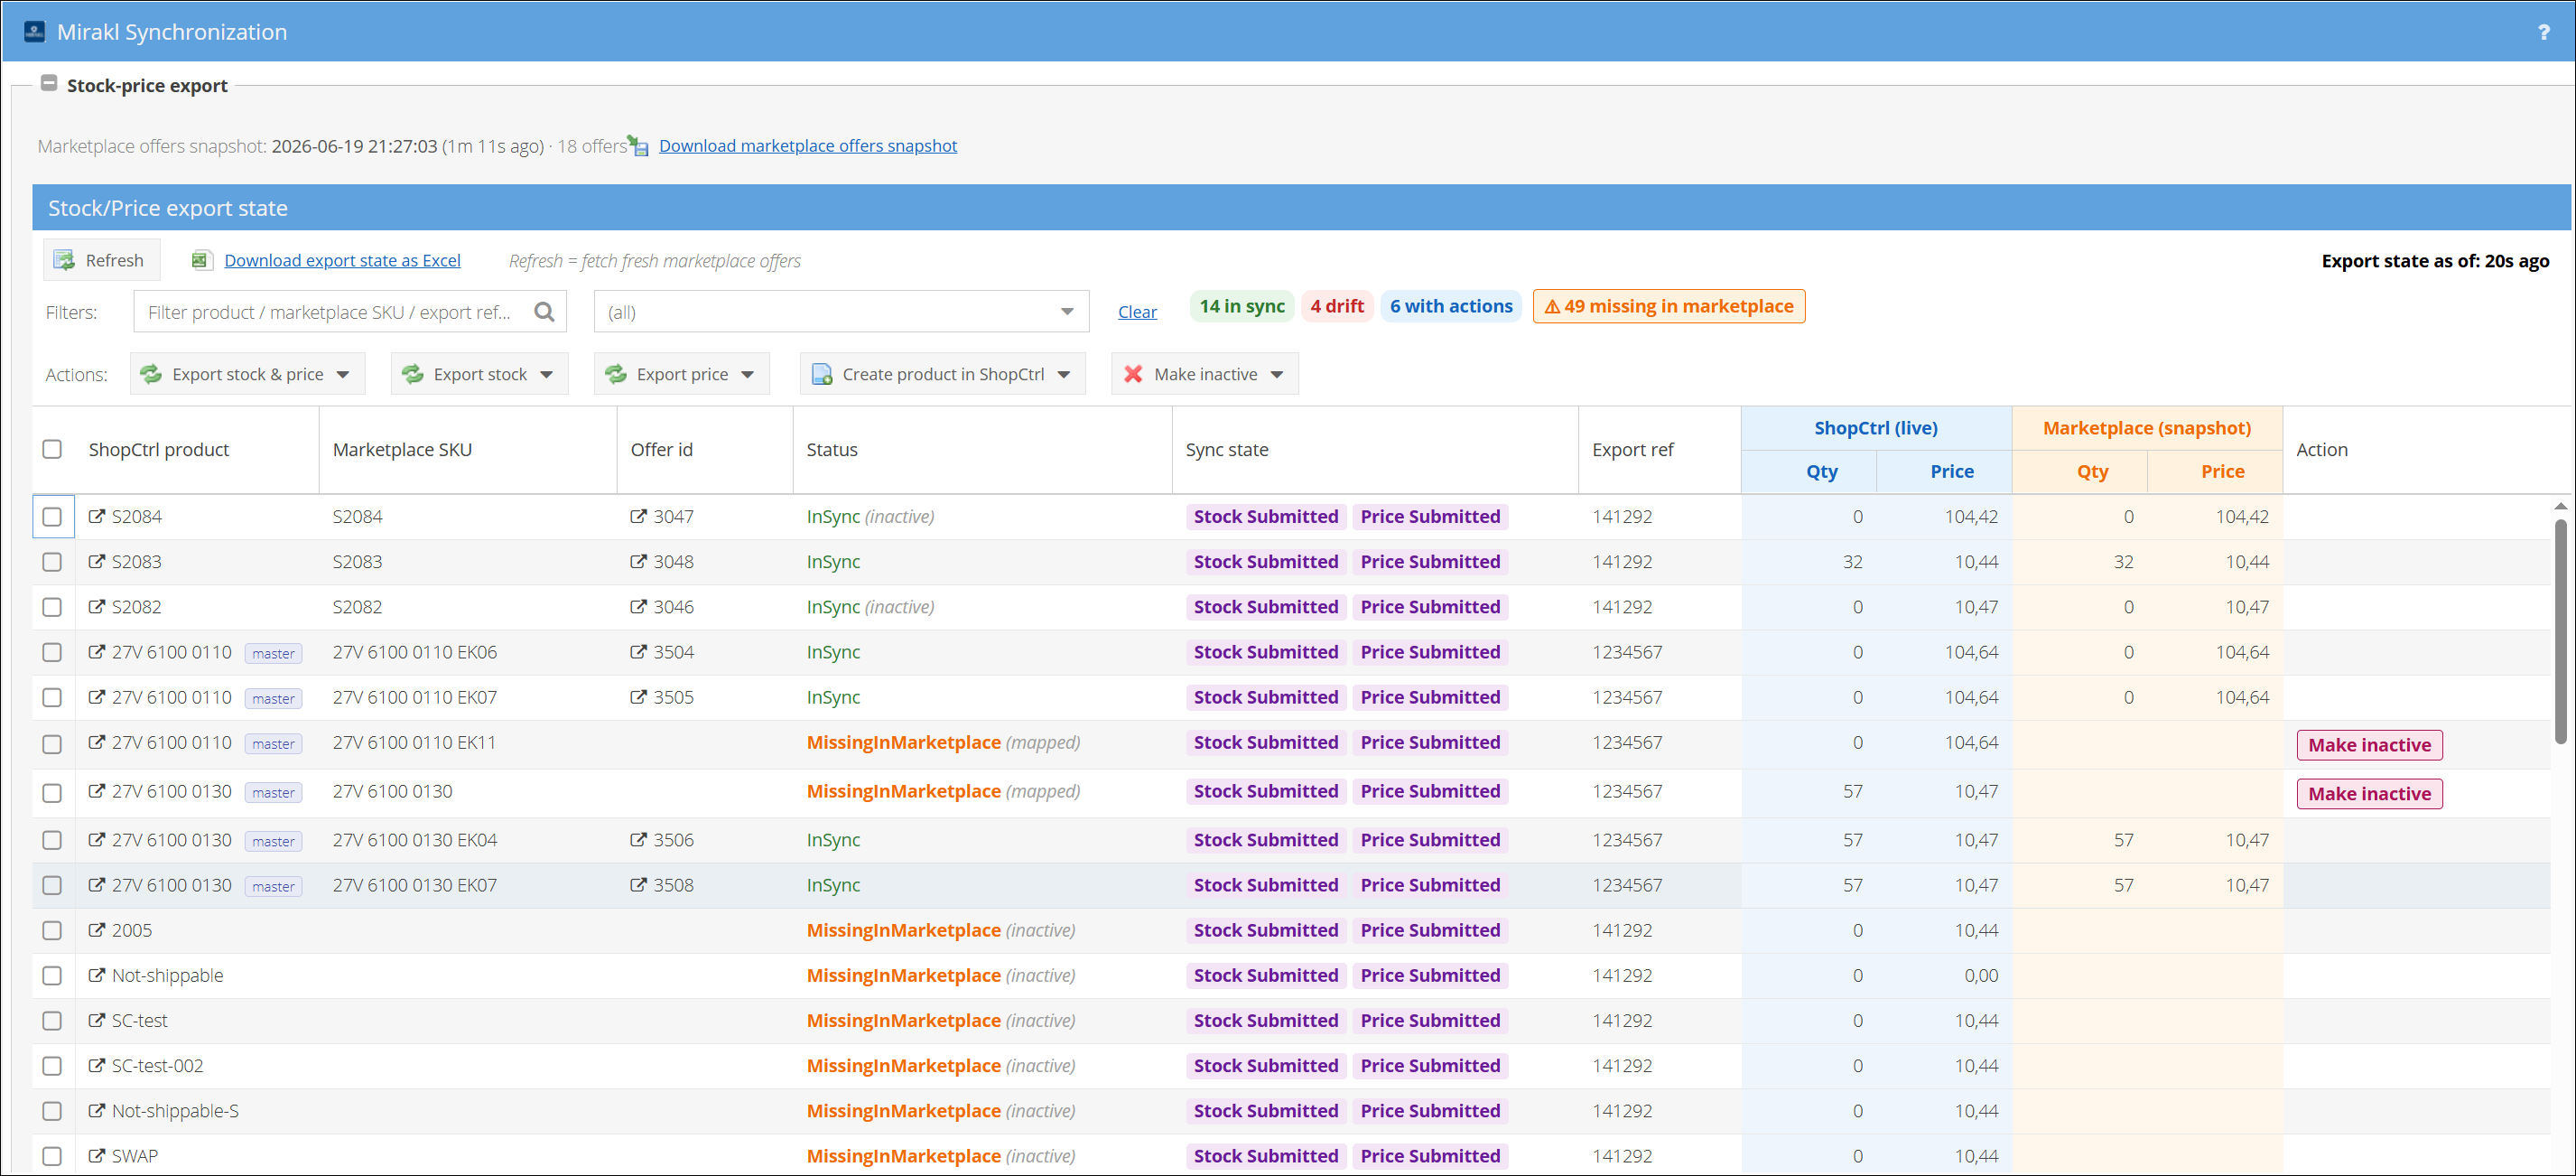Open offer 3508 external link icon
Image resolution: width=2576 pixels, height=1176 pixels.
[638, 884]
